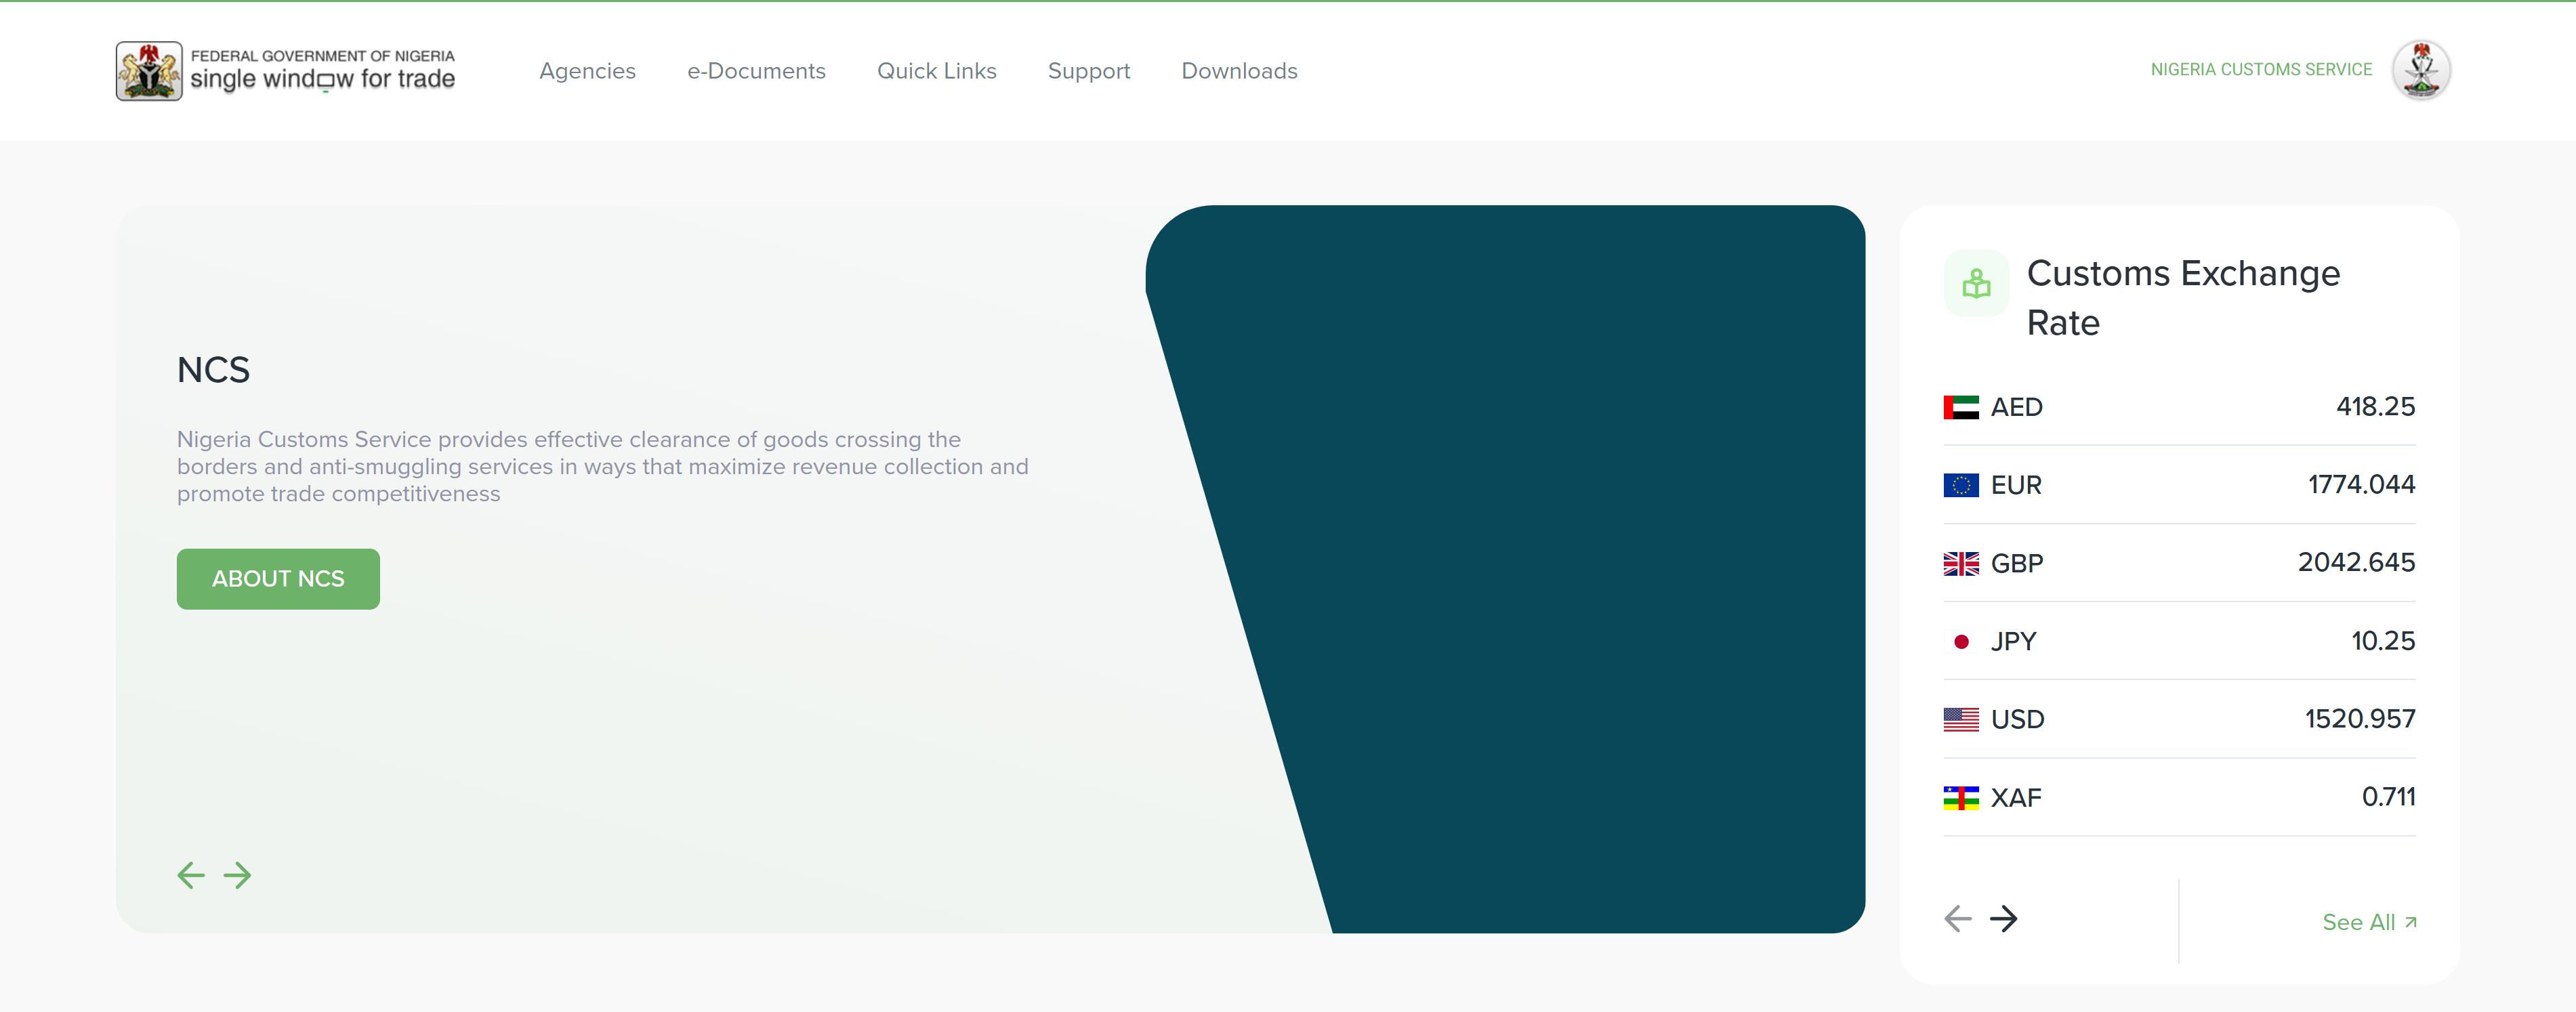Select the UK flag icon beside GBP
Image resolution: width=2576 pixels, height=1012 pixels.
click(x=1961, y=563)
